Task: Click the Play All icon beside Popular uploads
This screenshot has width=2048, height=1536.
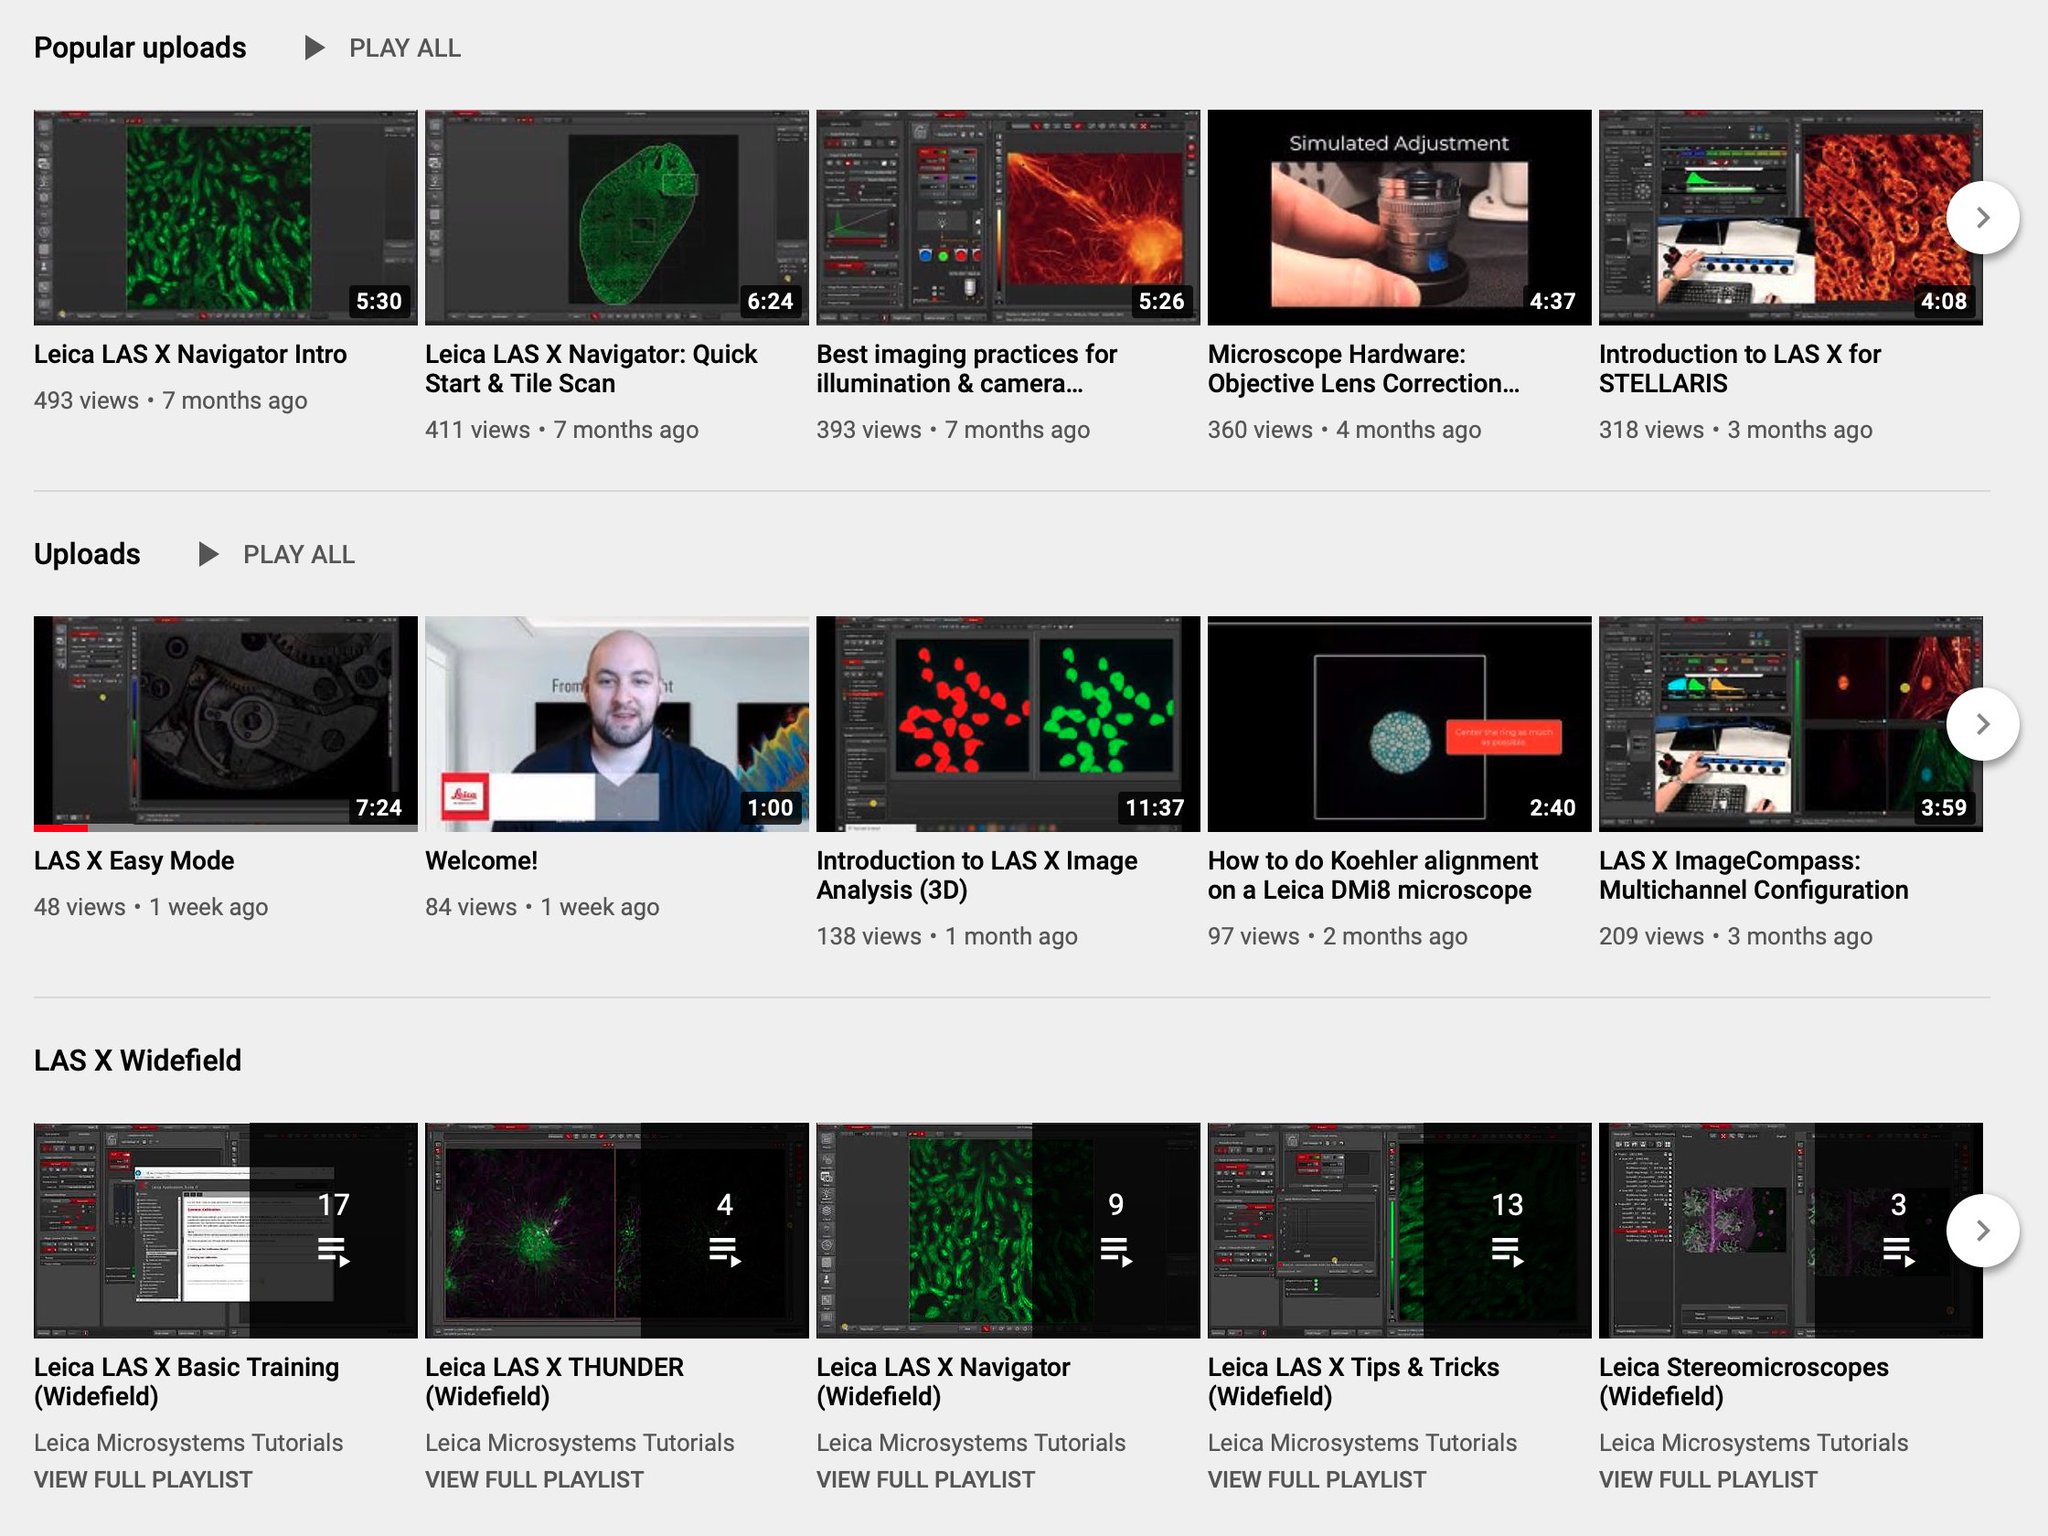Action: pos(314,48)
